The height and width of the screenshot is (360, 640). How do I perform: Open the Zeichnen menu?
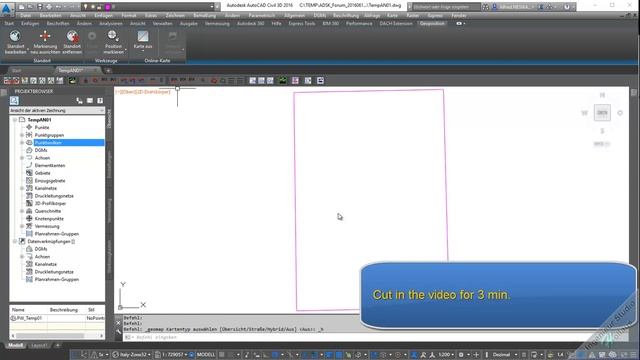175,16
